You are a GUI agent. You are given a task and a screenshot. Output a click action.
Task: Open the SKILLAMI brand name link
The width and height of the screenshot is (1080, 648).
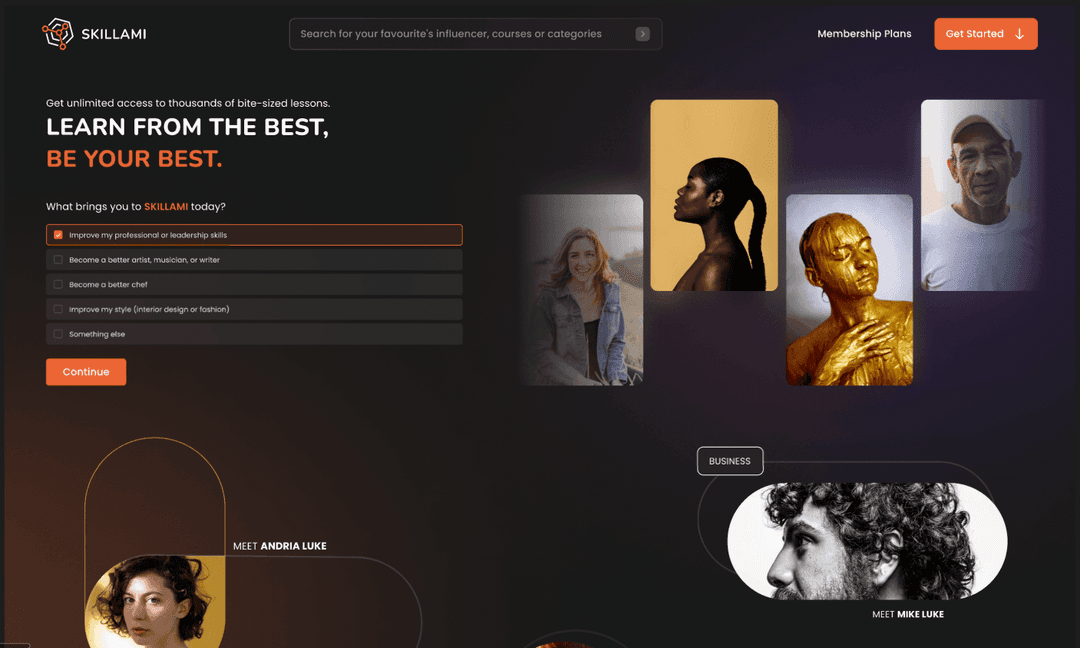(x=114, y=34)
